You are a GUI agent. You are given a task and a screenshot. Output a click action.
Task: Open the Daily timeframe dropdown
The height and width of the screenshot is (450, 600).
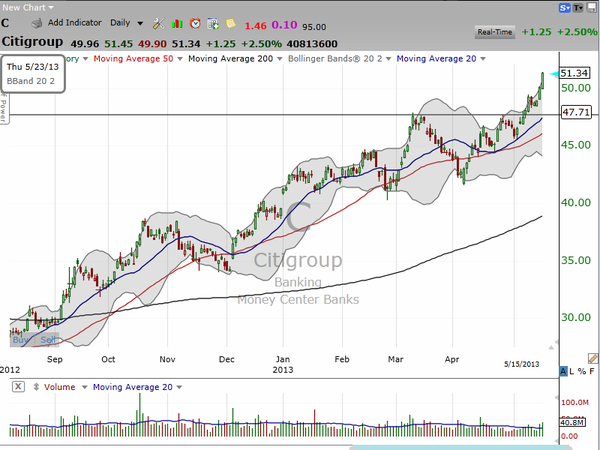point(127,23)
